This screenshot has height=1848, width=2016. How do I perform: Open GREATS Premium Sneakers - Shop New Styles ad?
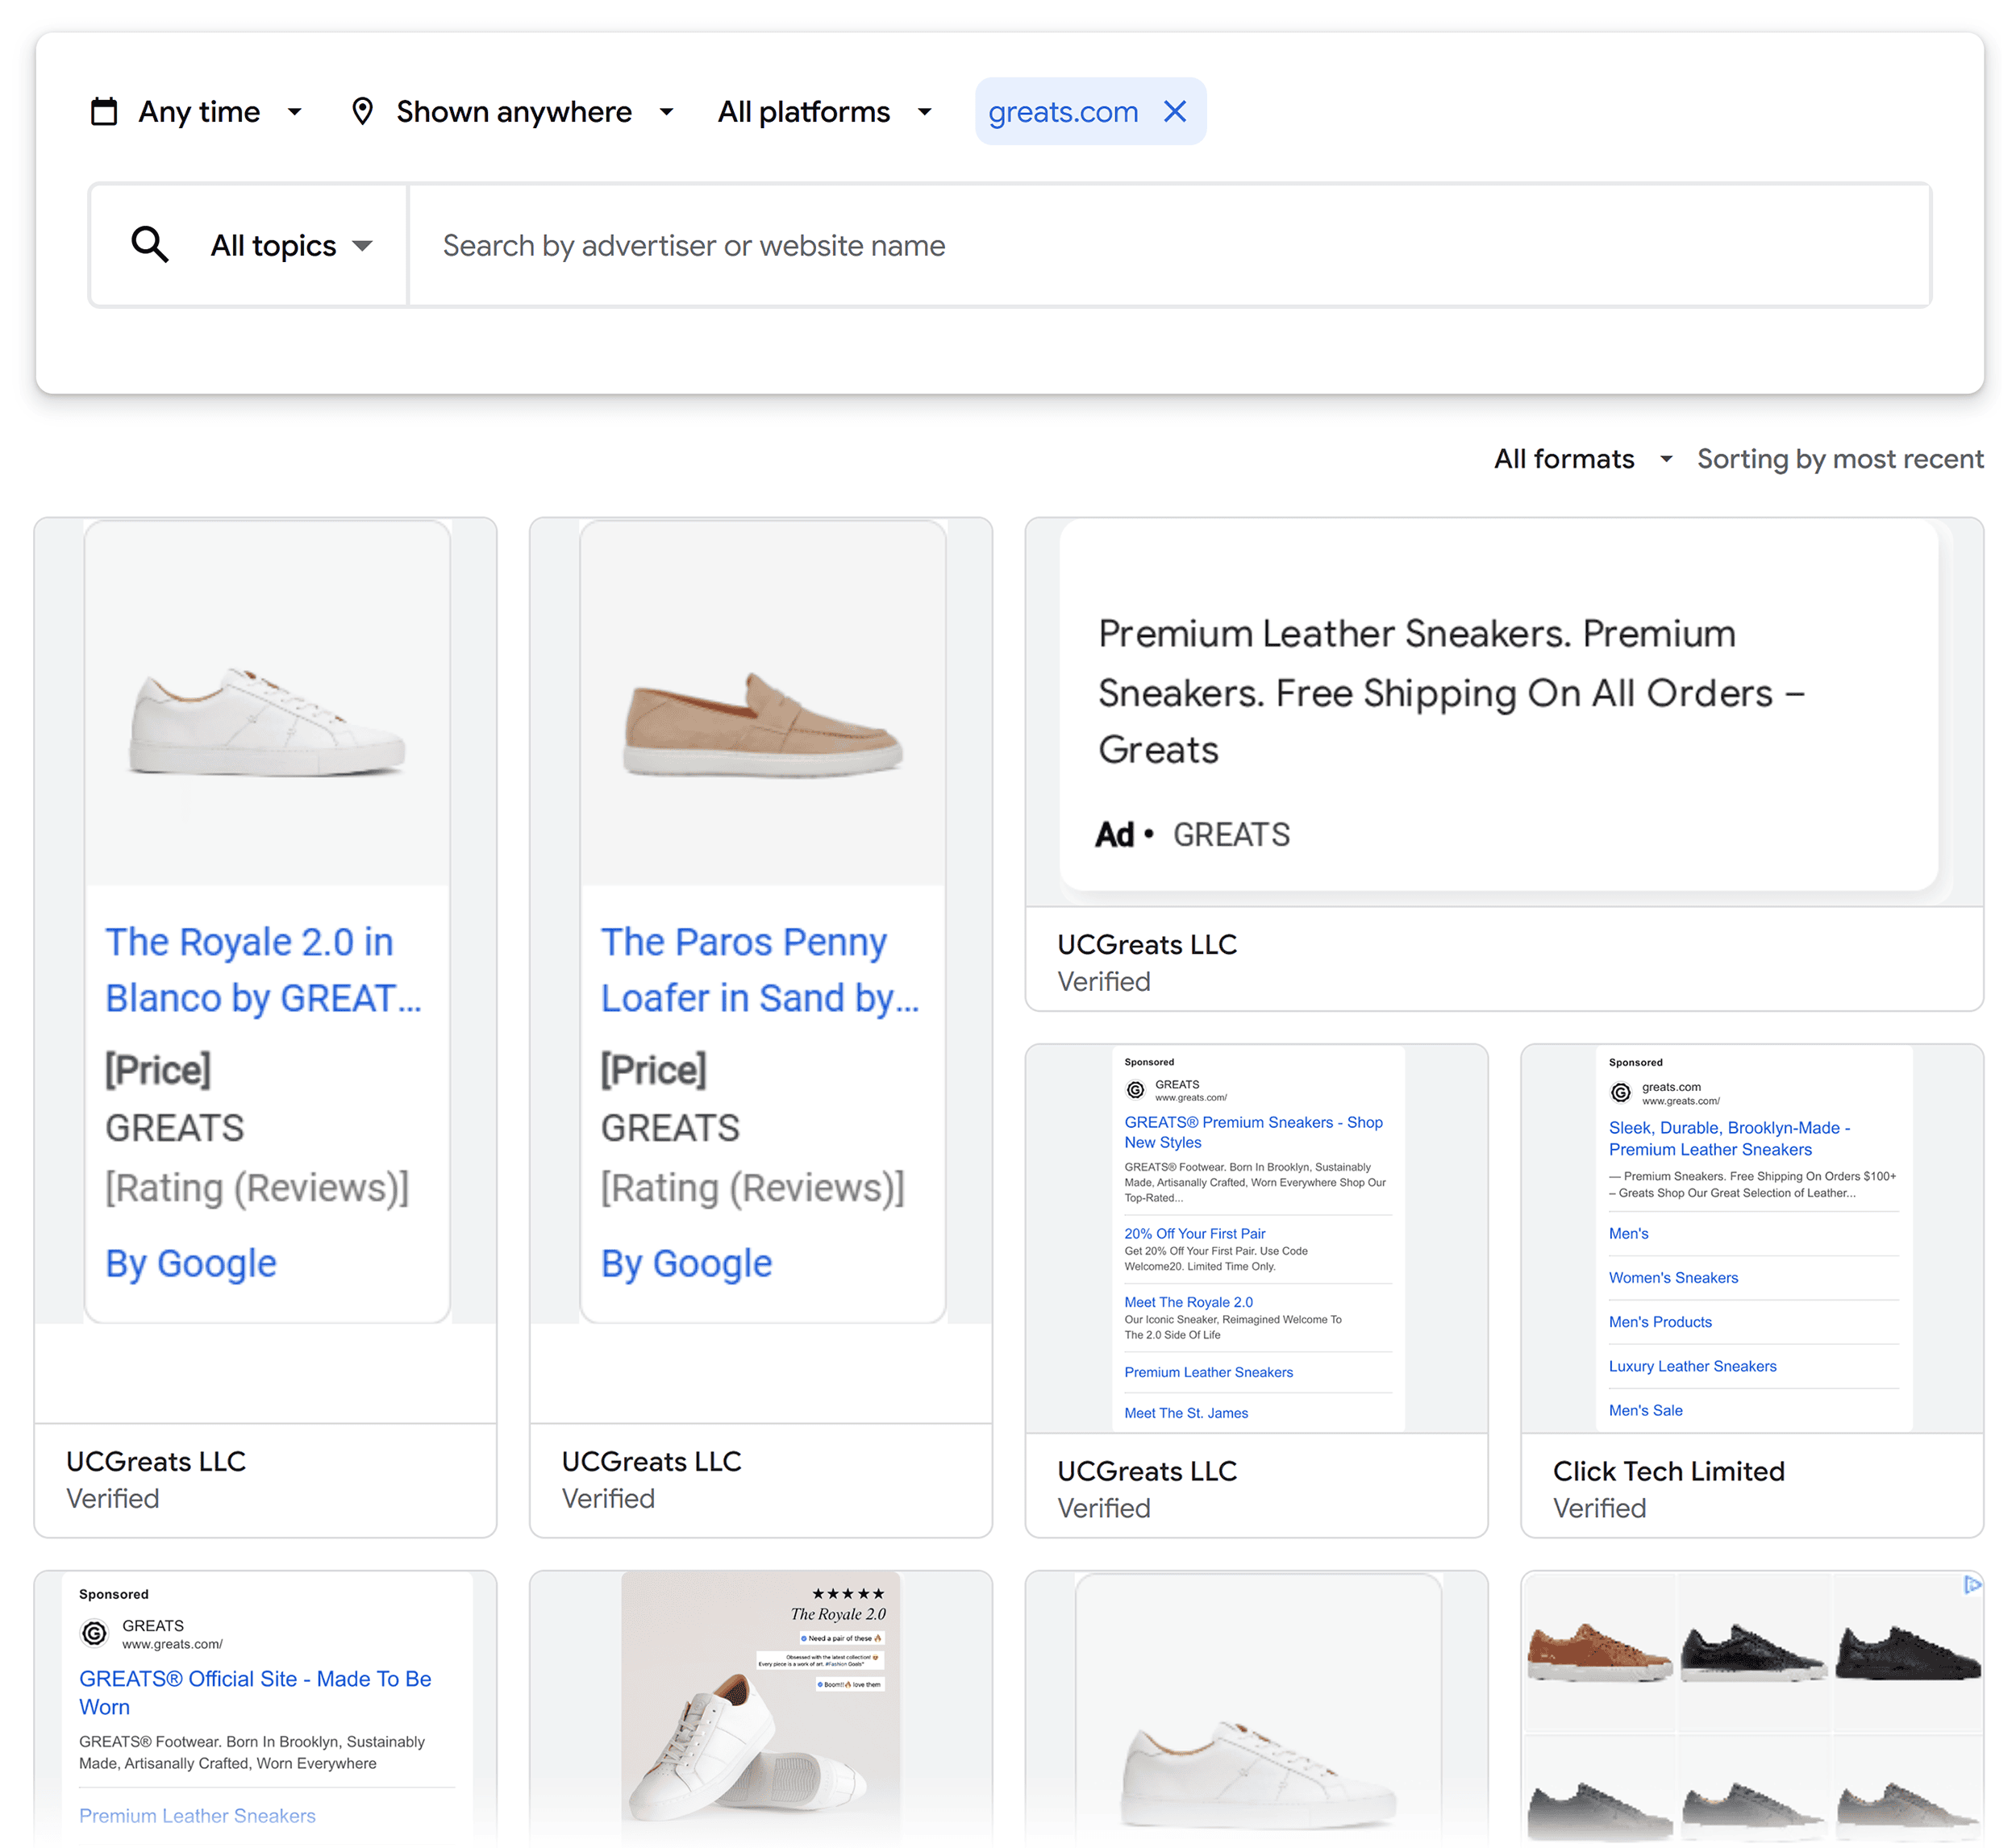(x=1253, y=1132)
